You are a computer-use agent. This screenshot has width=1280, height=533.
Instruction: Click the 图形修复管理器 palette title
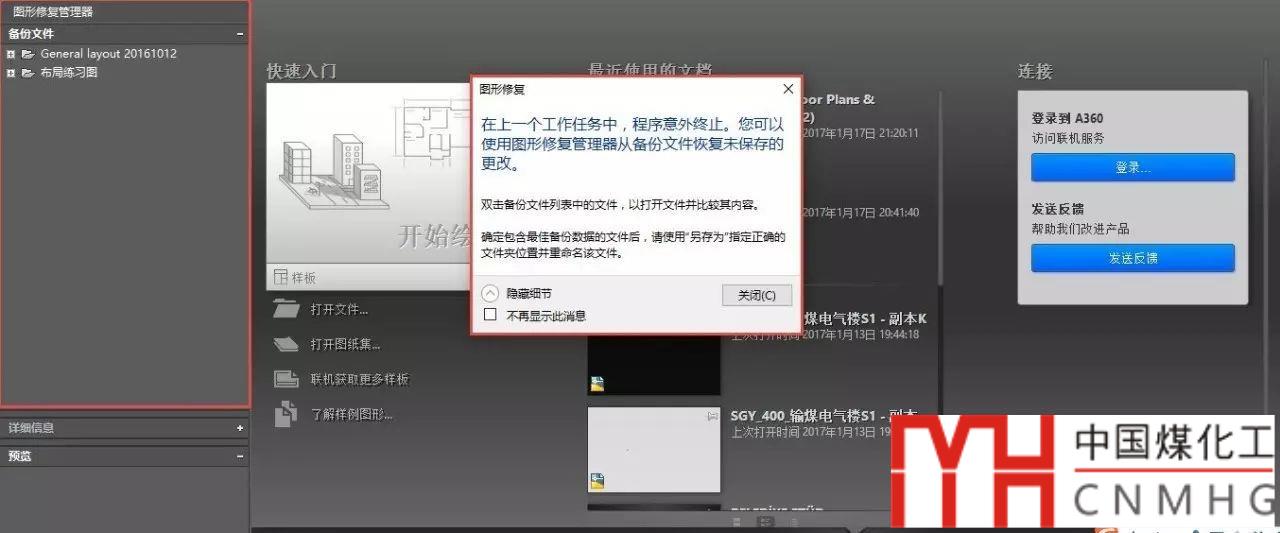tap(53, 12)
